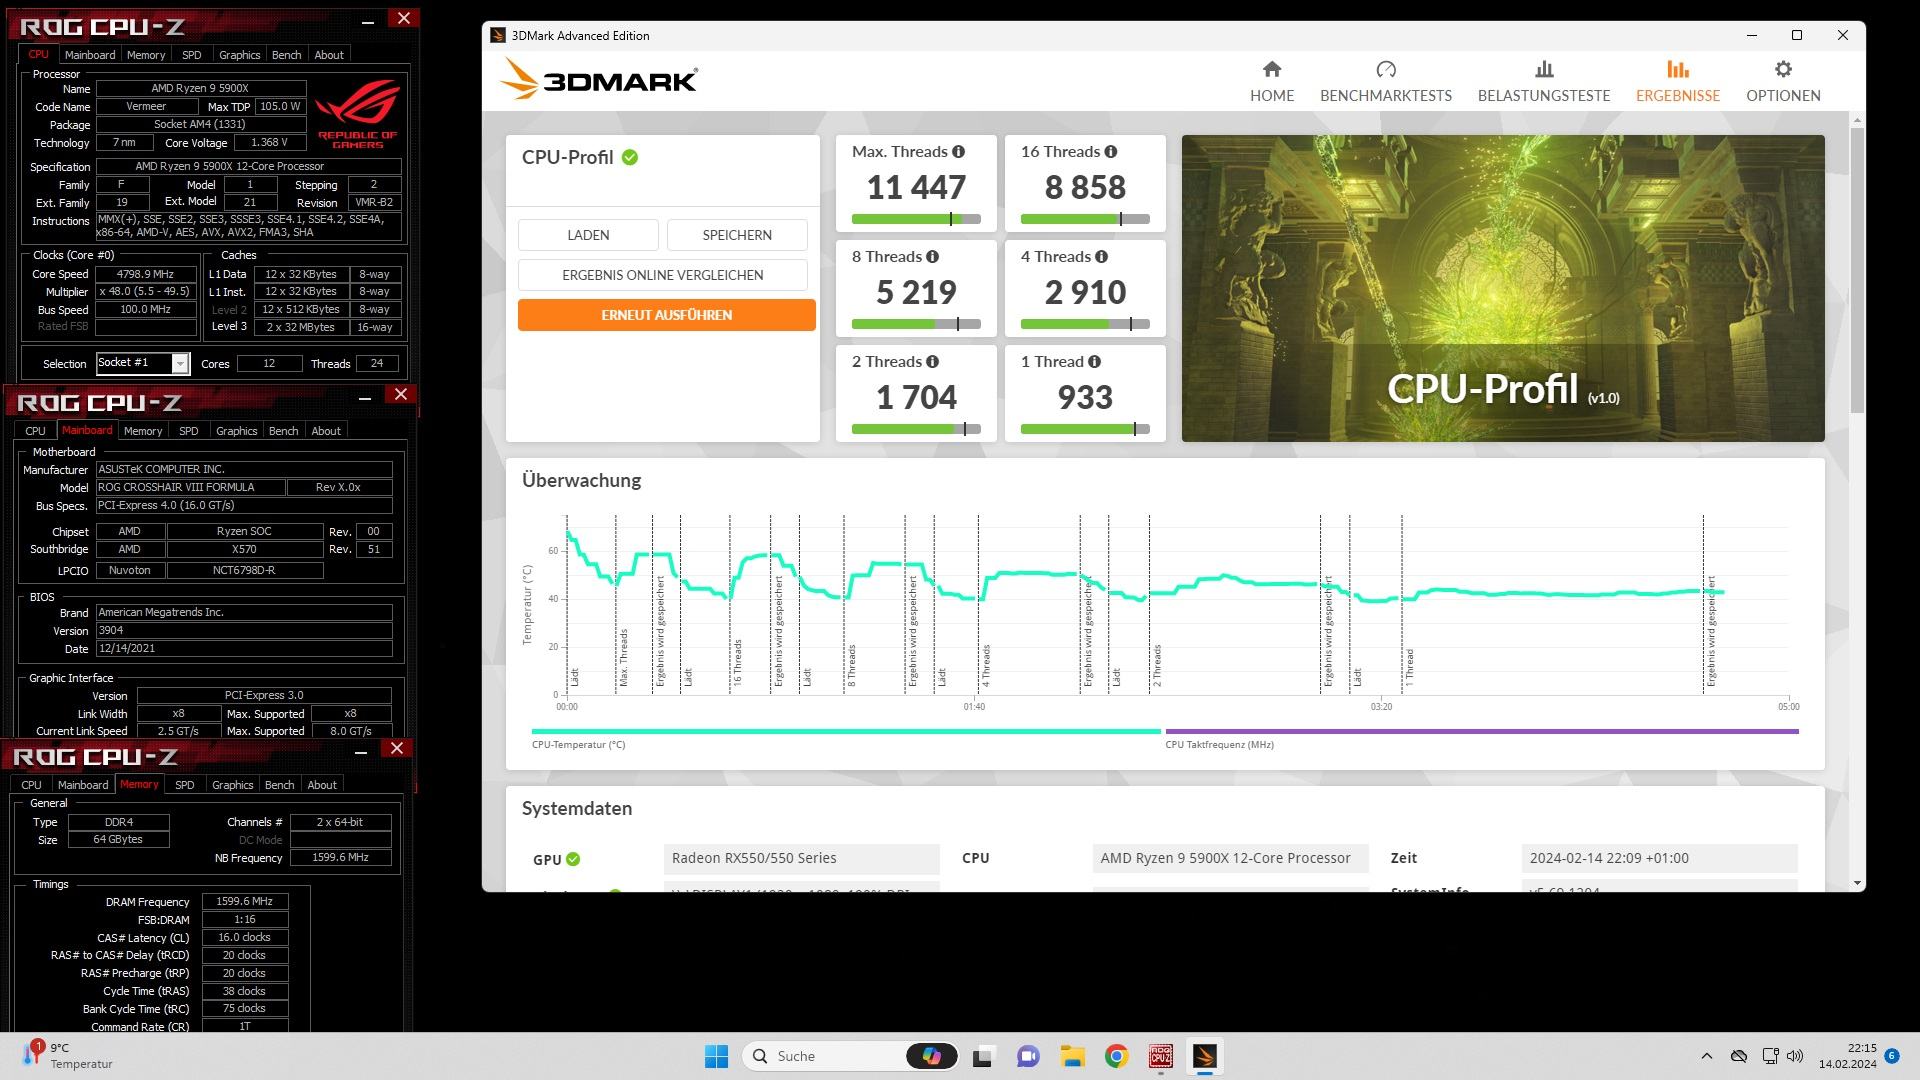Click the 1 Thread score progress bar
This screenshot has height=1080, width=1920.
pyautogui.click(x=1085, y=429)
